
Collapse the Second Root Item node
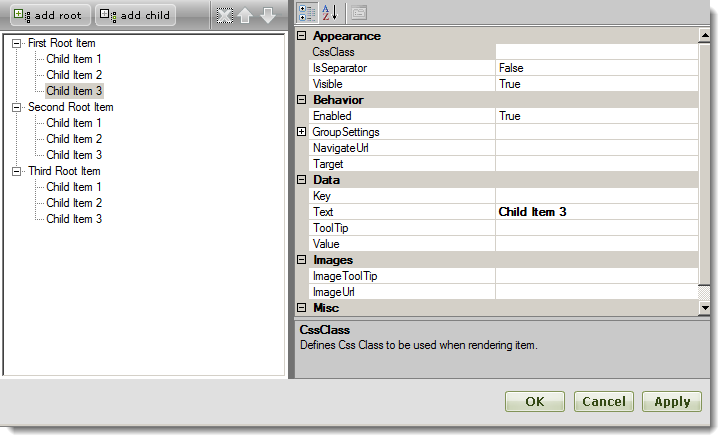click(x=17, y=108)
